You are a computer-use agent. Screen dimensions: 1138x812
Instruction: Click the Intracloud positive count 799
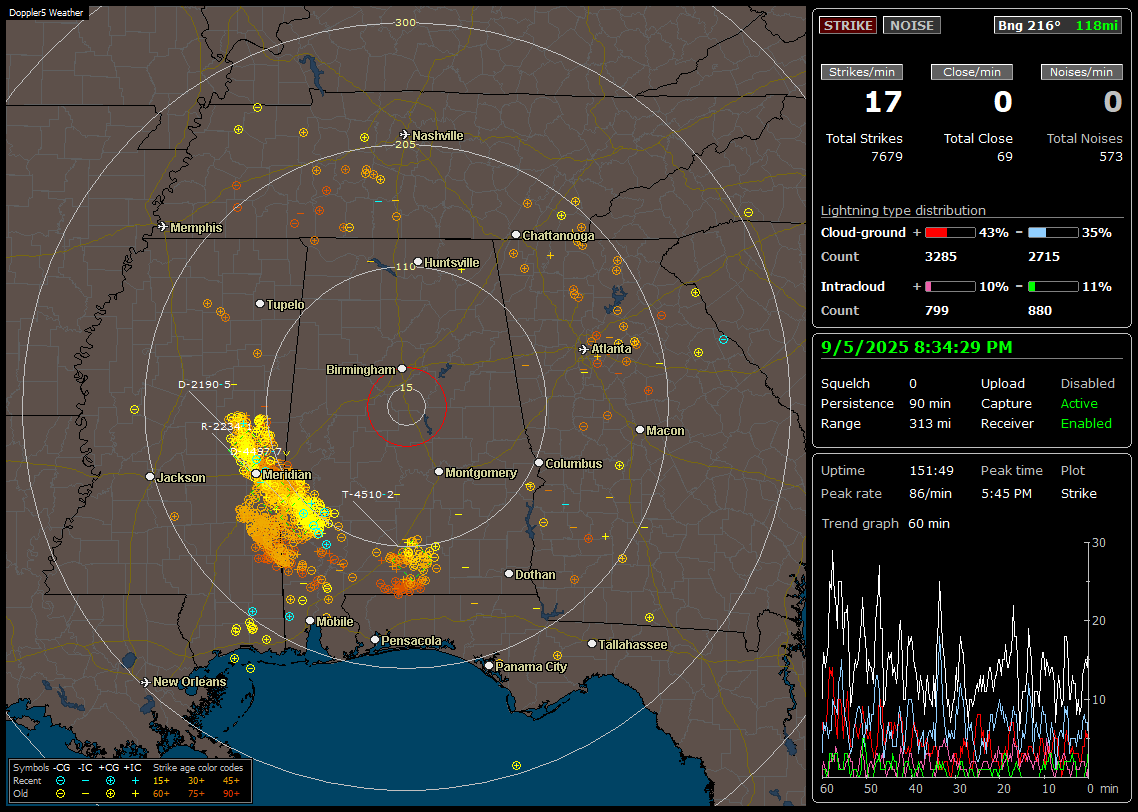pyautogui.click(x=937, y=311)
